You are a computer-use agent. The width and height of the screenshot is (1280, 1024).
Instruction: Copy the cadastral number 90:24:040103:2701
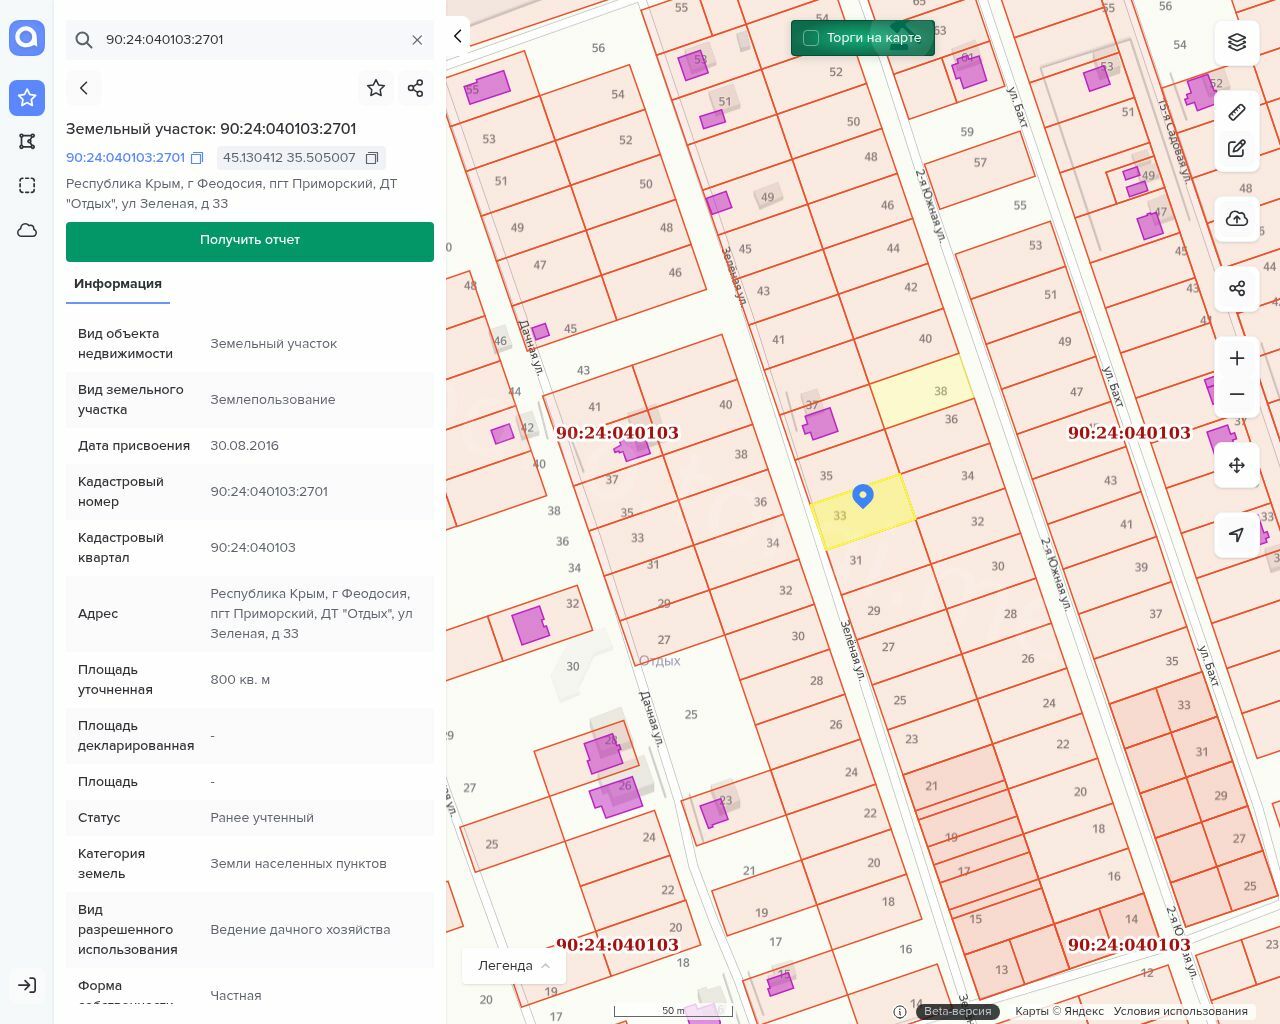tap(197, 158)
